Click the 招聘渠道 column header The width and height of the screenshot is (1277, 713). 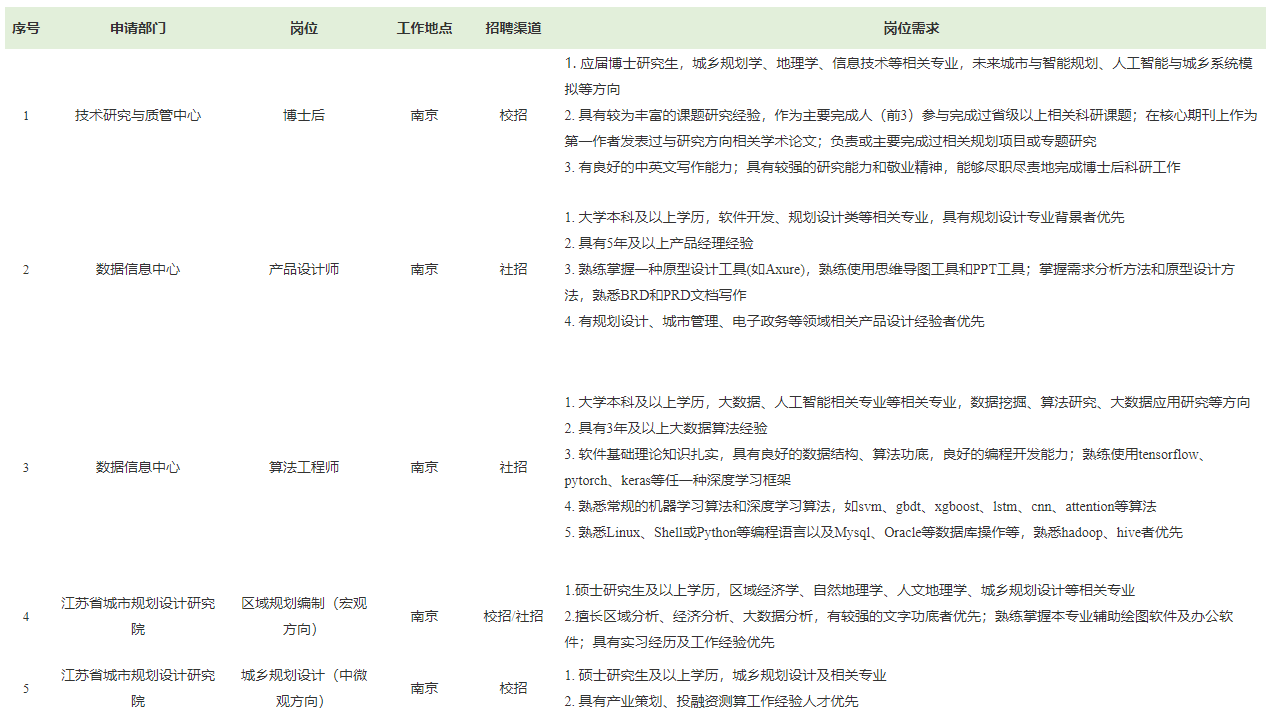tap(514, 29)
